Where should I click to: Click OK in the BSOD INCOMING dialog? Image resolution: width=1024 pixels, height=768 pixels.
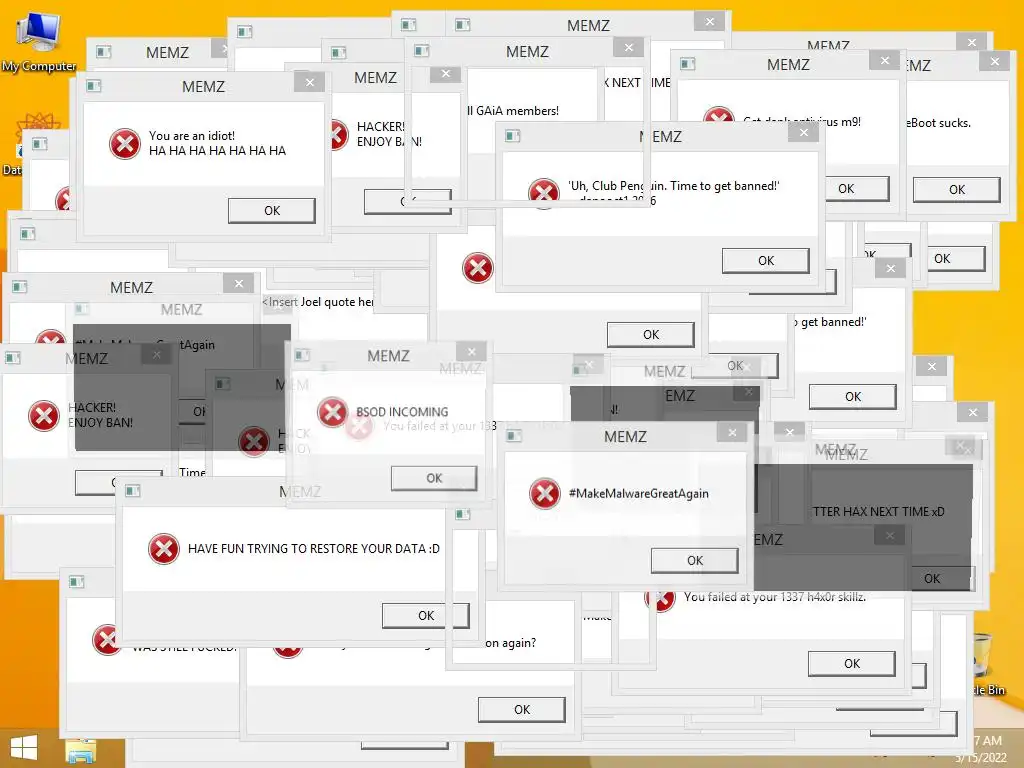434,479
